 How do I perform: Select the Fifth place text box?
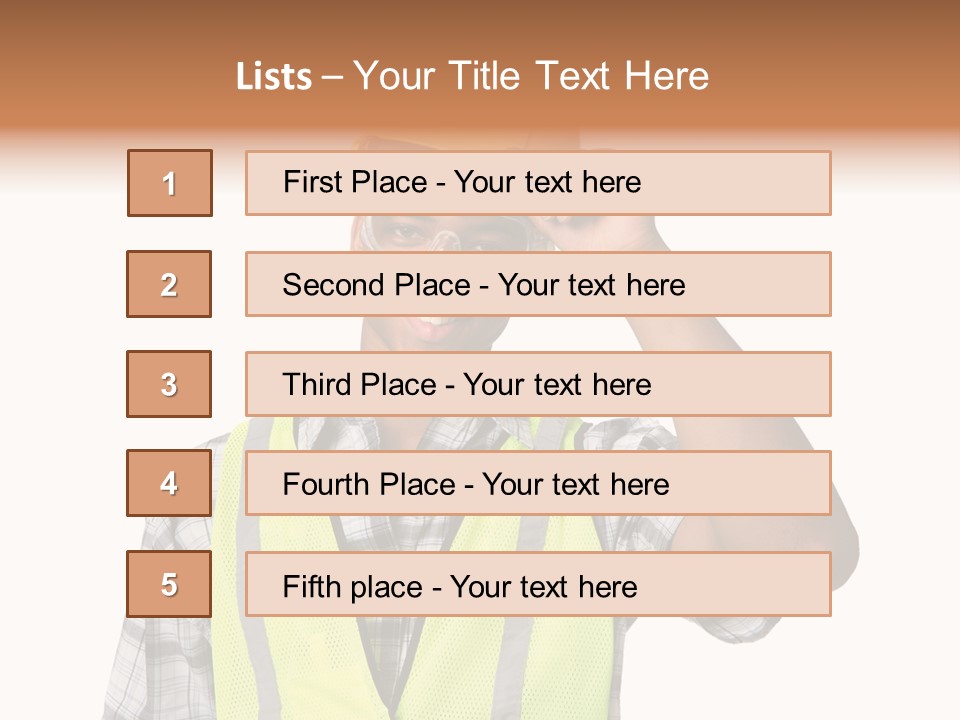[x=538, y=584]
